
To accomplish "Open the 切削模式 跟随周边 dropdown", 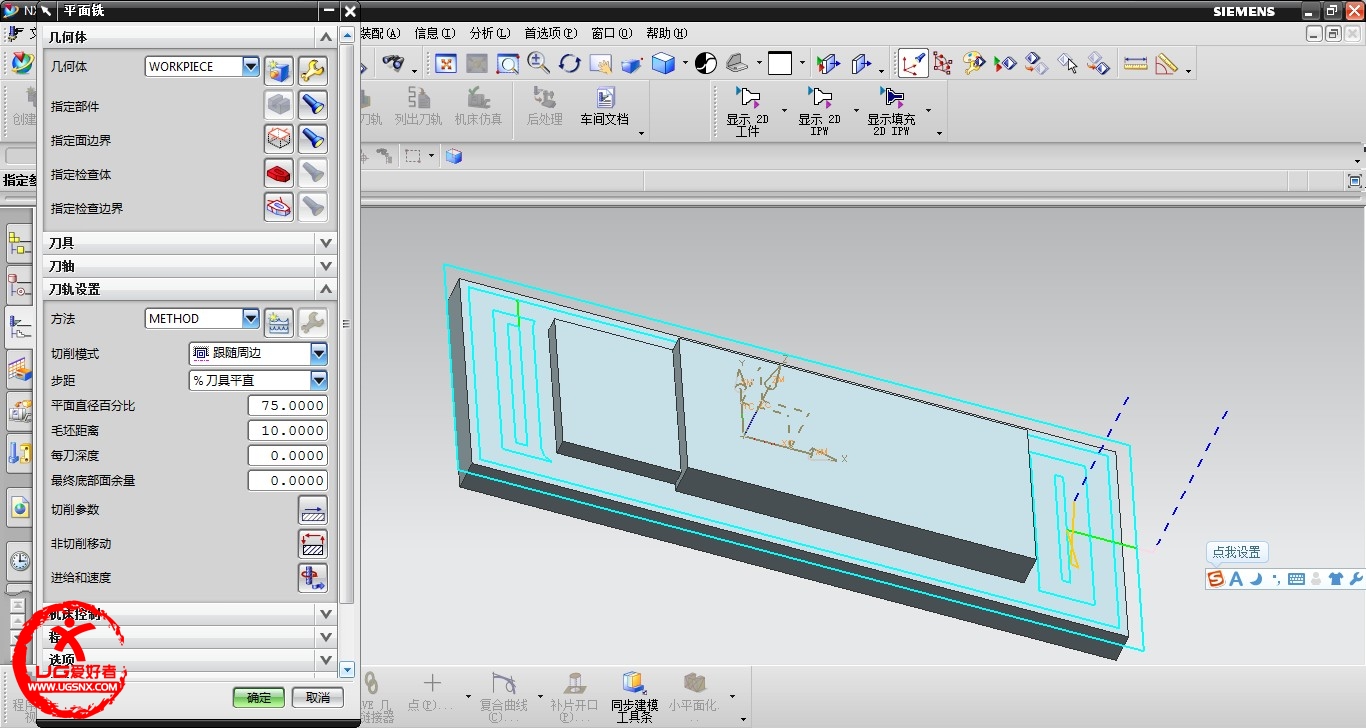I will pyautogui.click(x=319, y=354).
